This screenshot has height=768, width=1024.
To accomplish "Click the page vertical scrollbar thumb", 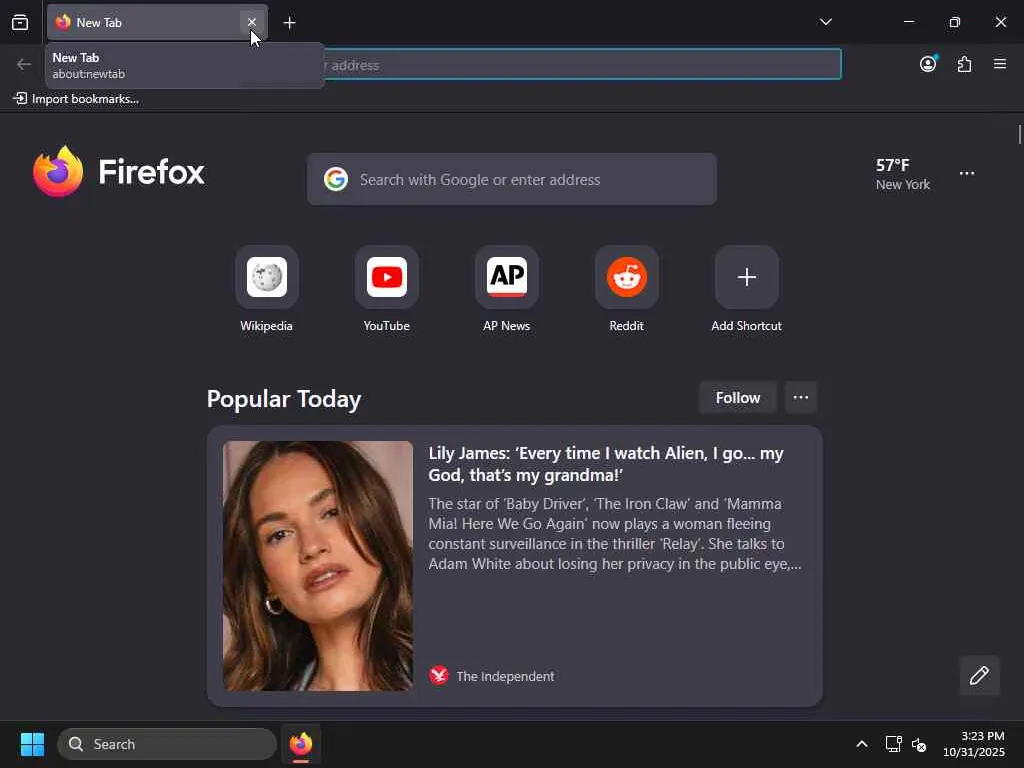I will 1019,134.
